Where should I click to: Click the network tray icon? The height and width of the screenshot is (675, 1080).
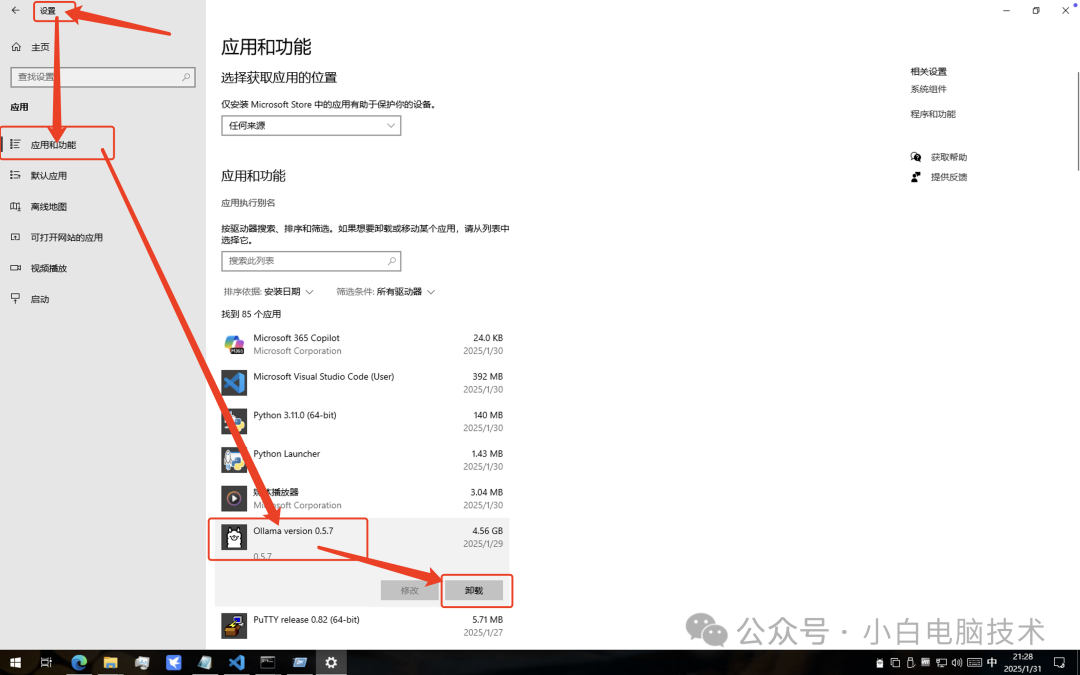pyautogui.click(x=942, y=663)
